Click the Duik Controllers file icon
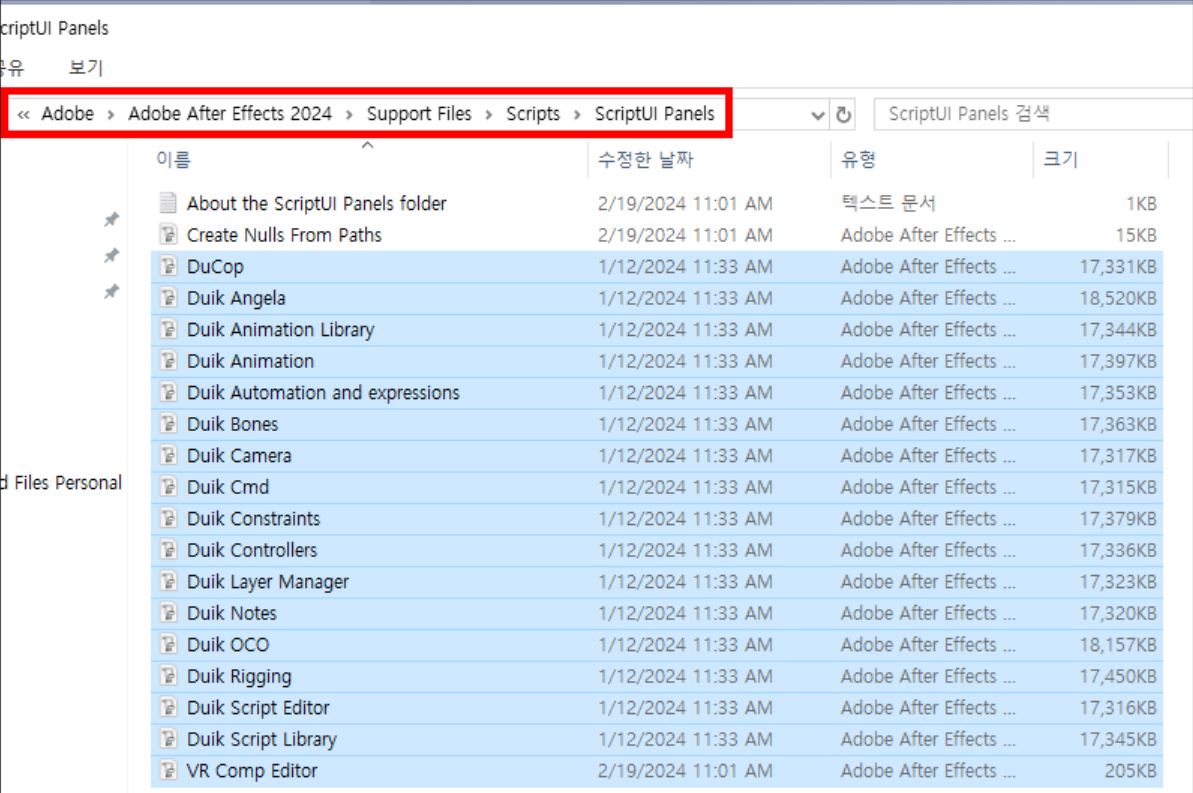 pos(168,549)
